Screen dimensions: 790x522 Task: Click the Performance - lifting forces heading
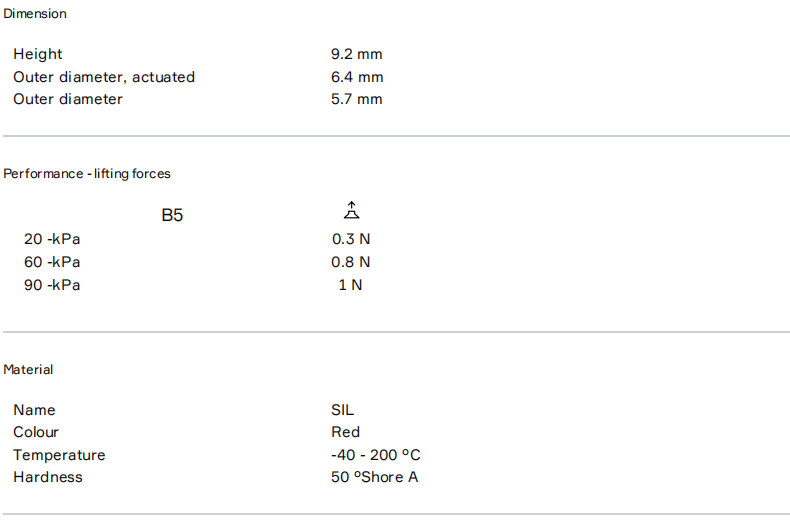point(87,174)
